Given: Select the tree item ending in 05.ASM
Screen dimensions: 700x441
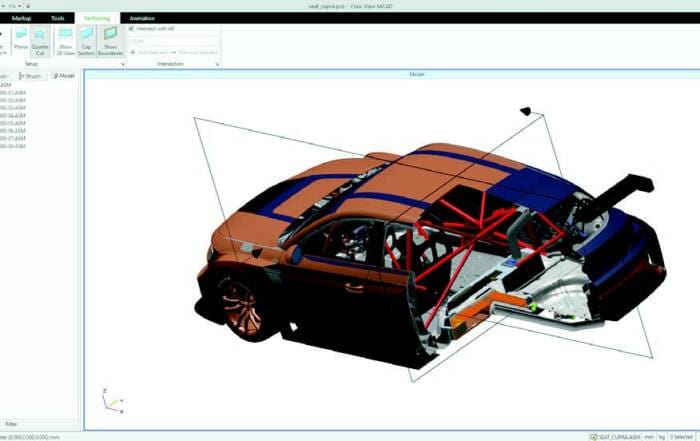Looking at the screenshot, I should coord(13,123).
